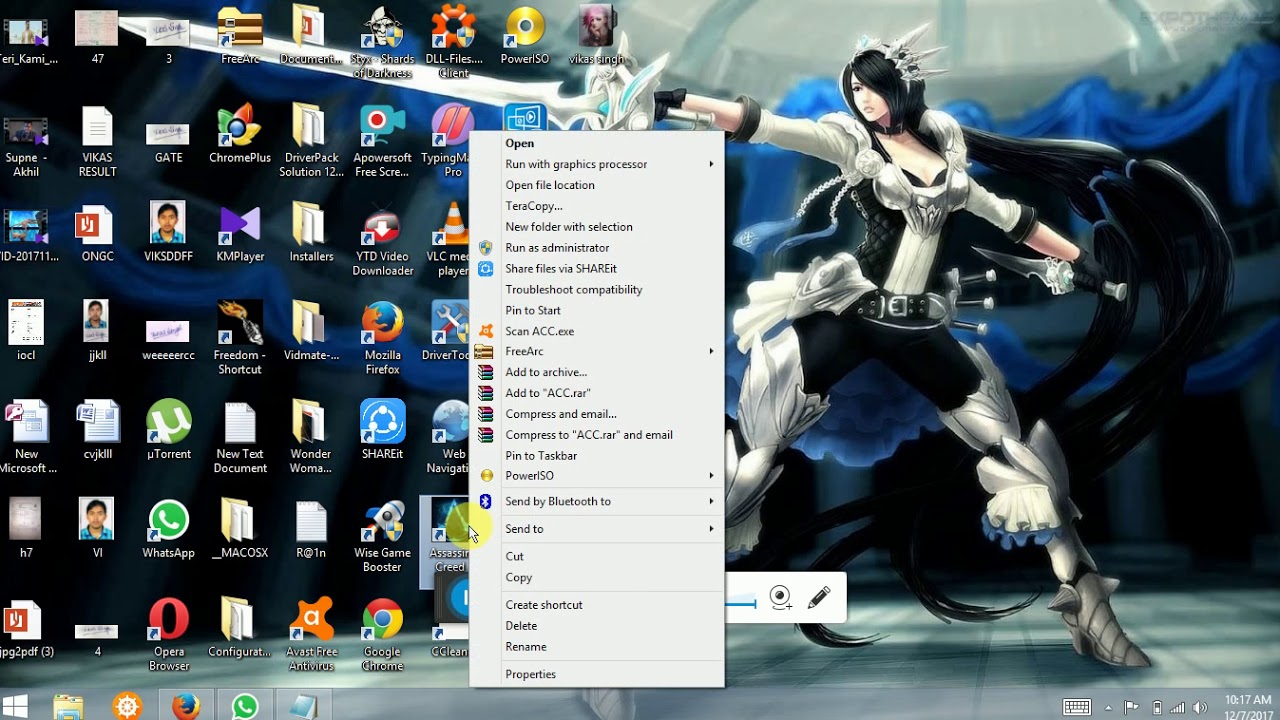
Task: Select the Wise Game Booster icon
Action: pyautogui.click(x=382, y=536)
